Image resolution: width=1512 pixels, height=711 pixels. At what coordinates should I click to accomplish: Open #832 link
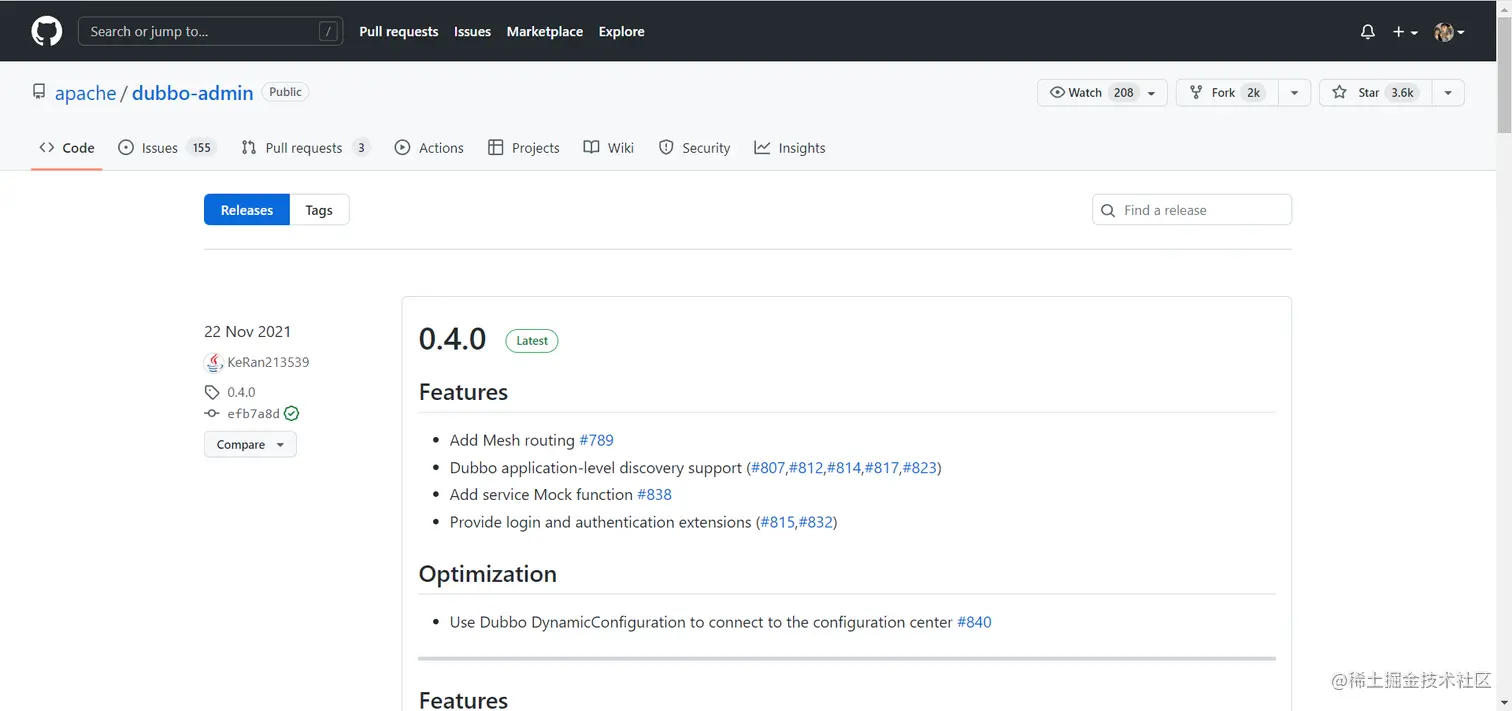coord(816,522)
